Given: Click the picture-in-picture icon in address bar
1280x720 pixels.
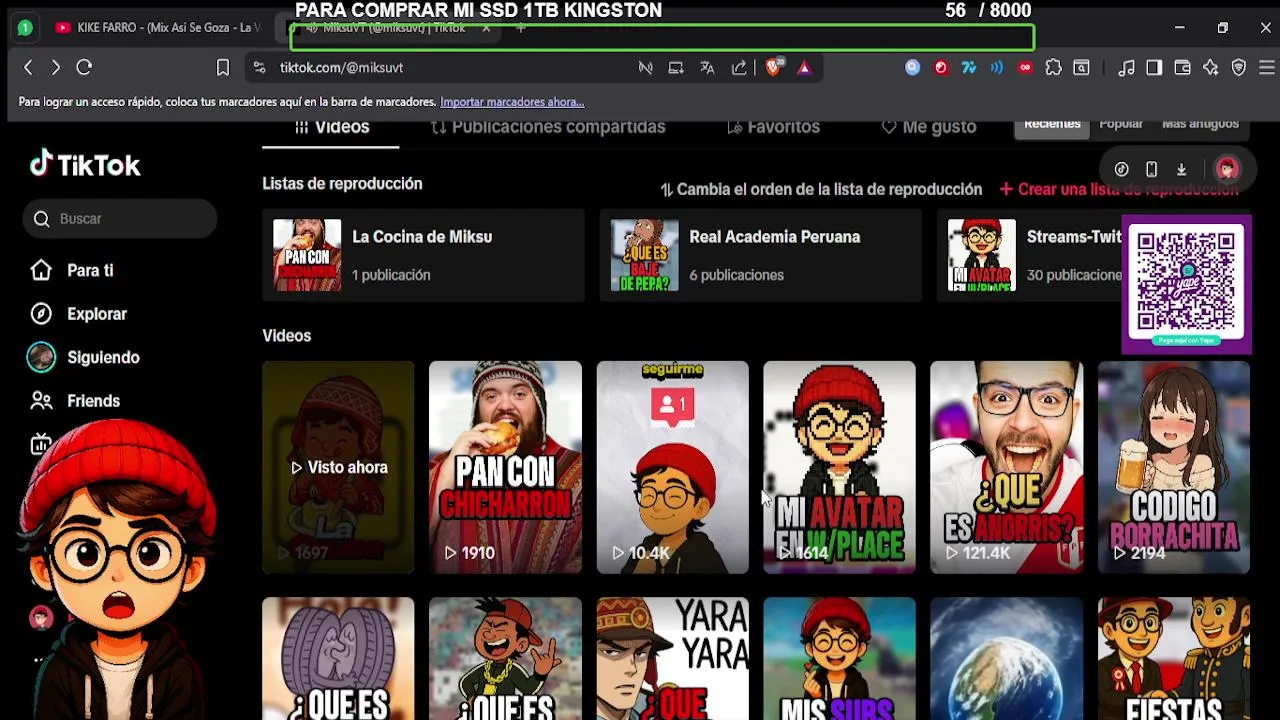Looking at the screenshot, I should 676,67.
